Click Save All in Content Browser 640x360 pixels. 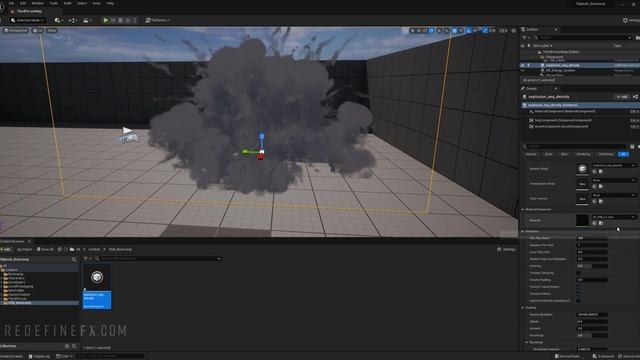click(45, 249)
